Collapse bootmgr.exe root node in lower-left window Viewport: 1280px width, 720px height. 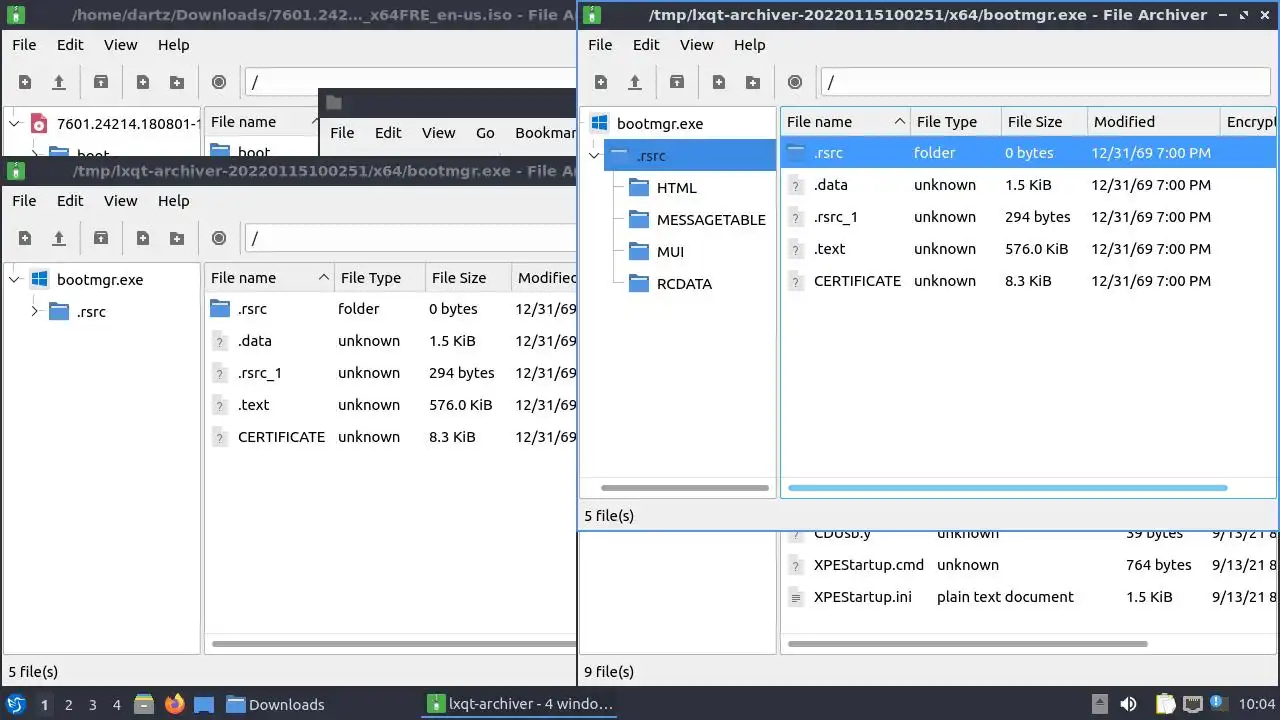(14, 280)
